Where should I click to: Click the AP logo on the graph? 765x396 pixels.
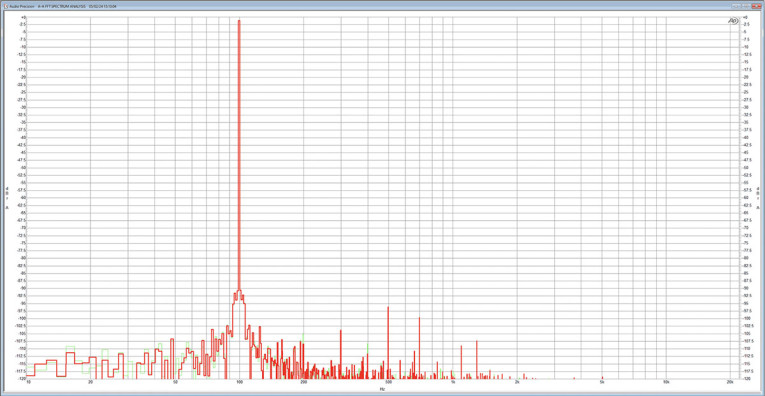732,20
